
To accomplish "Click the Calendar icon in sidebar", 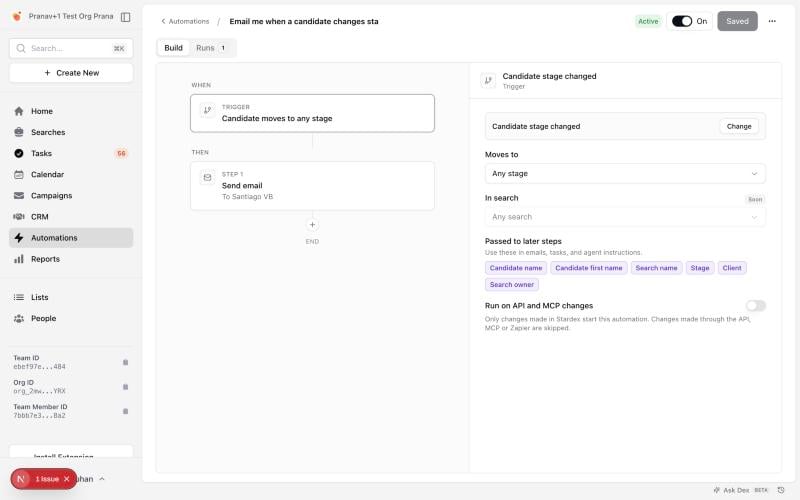I will 19,174.
